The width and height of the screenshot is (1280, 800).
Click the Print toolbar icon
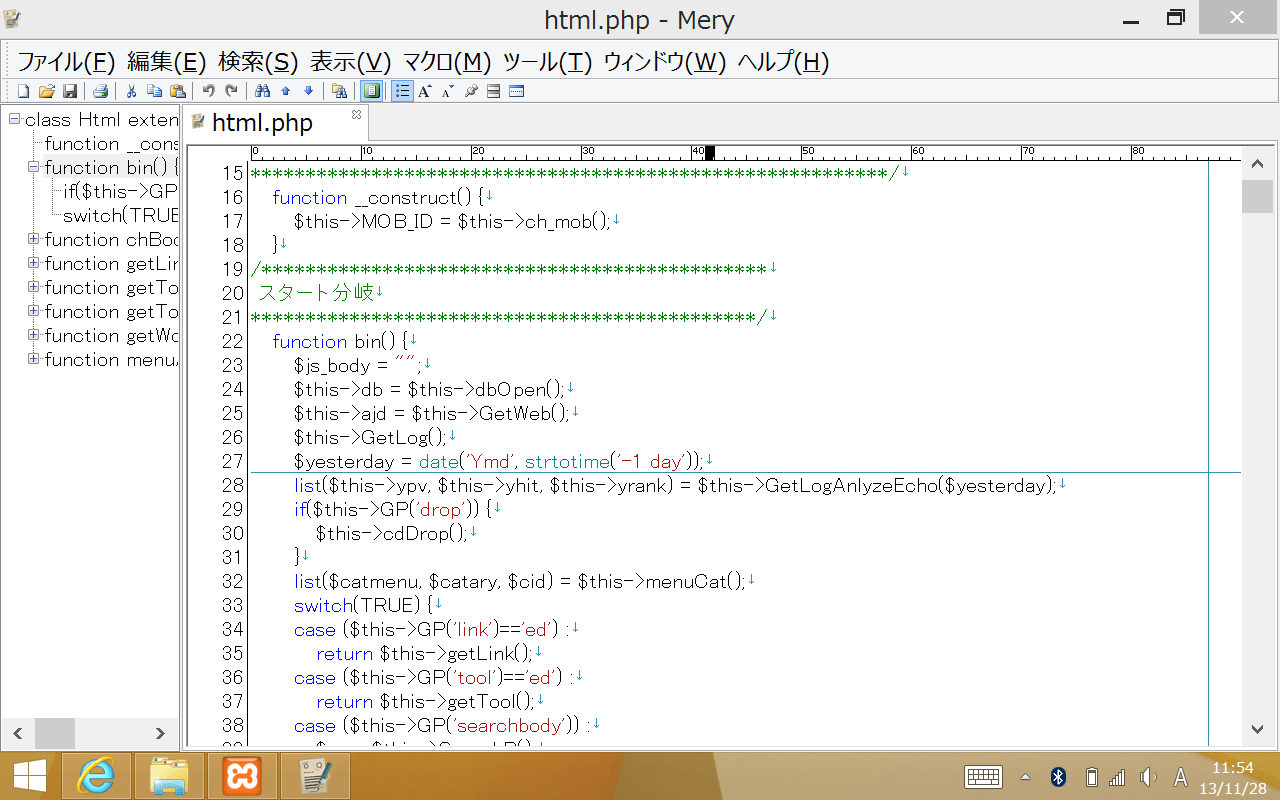(x=100, y=91)
